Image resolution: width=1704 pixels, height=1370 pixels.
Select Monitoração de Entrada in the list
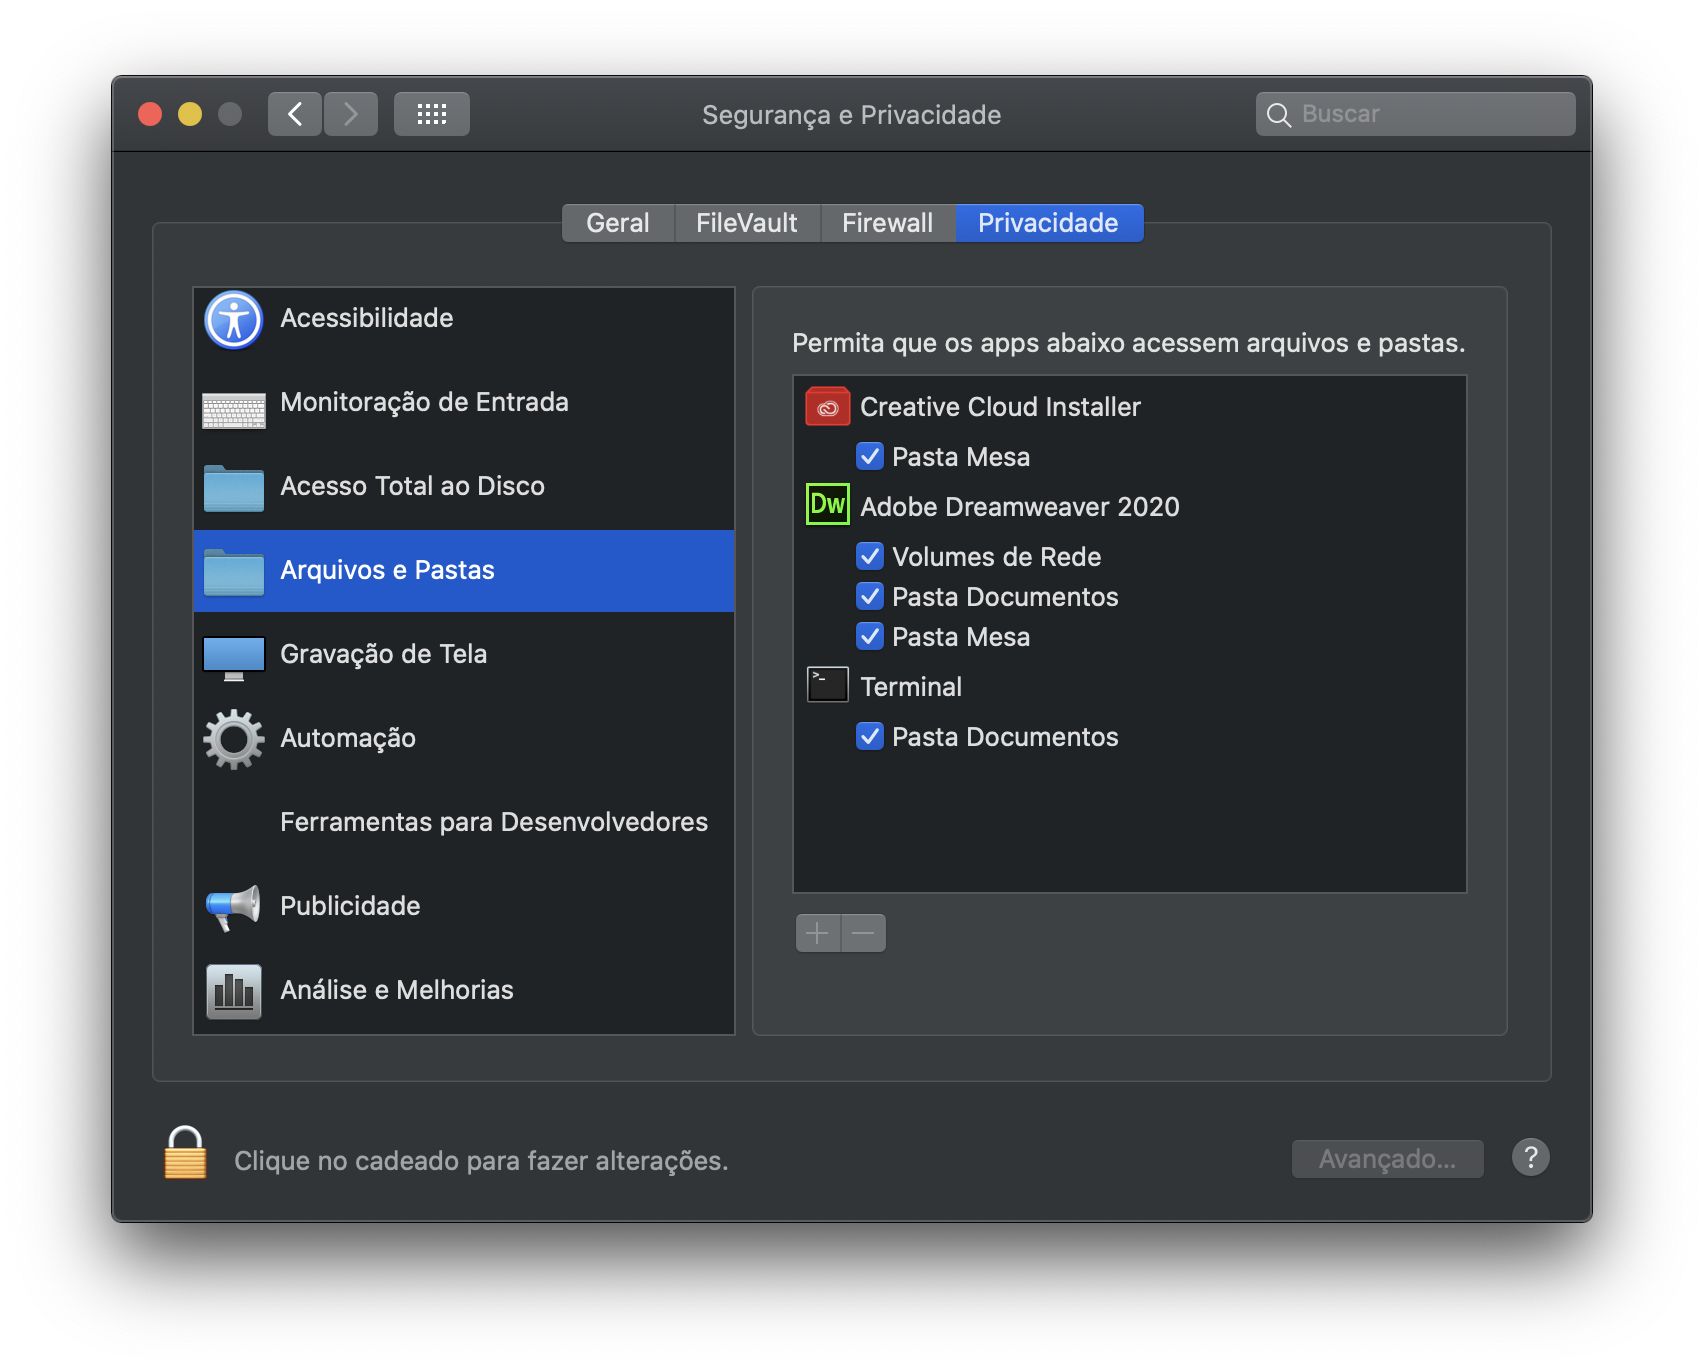(464, 404)
